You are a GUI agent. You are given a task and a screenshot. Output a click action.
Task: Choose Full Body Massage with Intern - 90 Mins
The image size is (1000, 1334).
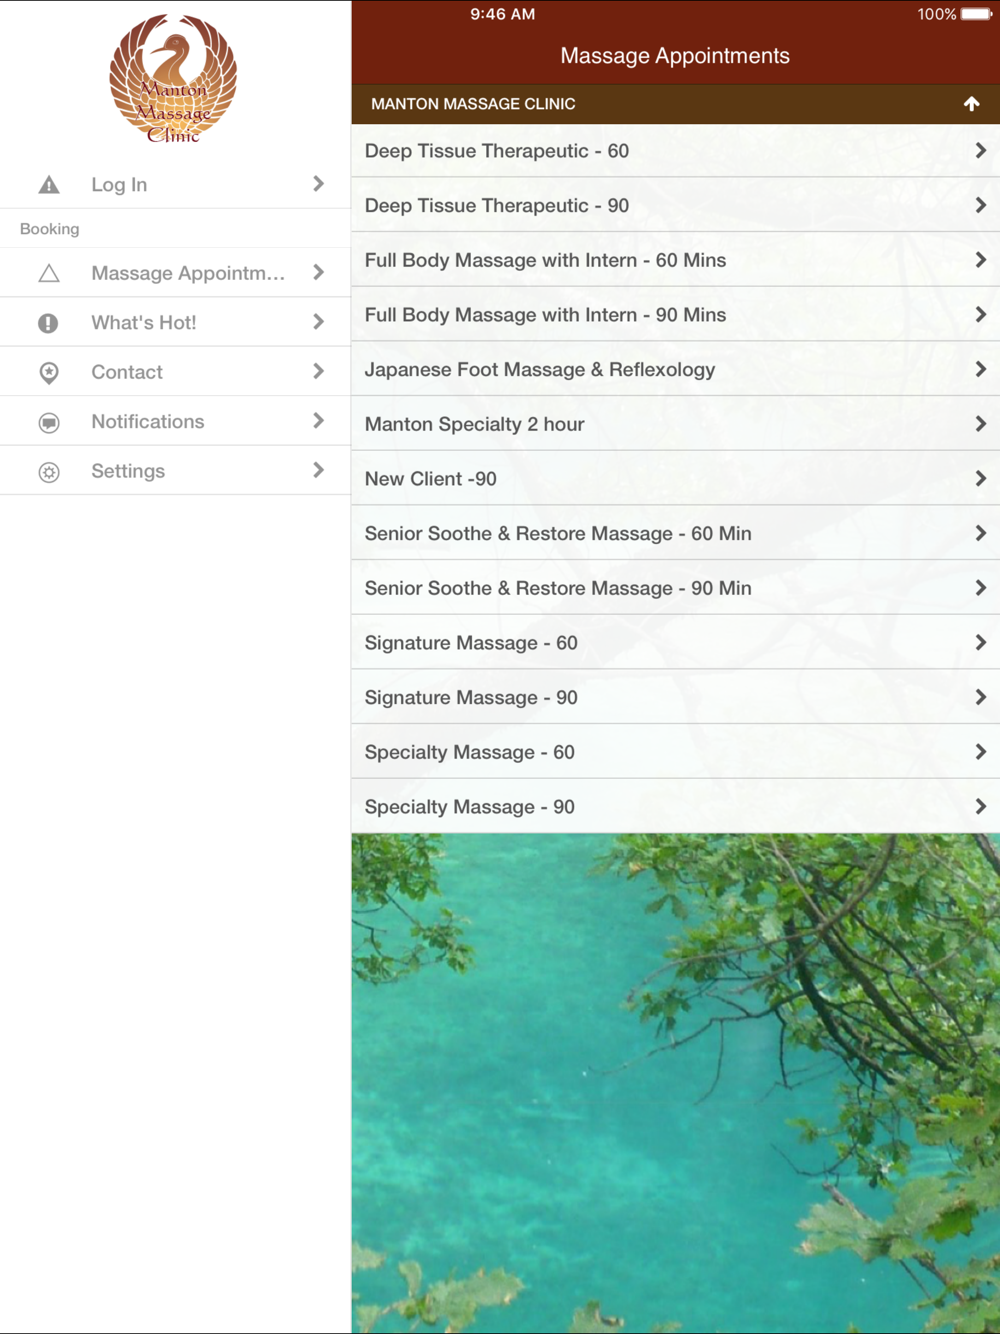676,315
